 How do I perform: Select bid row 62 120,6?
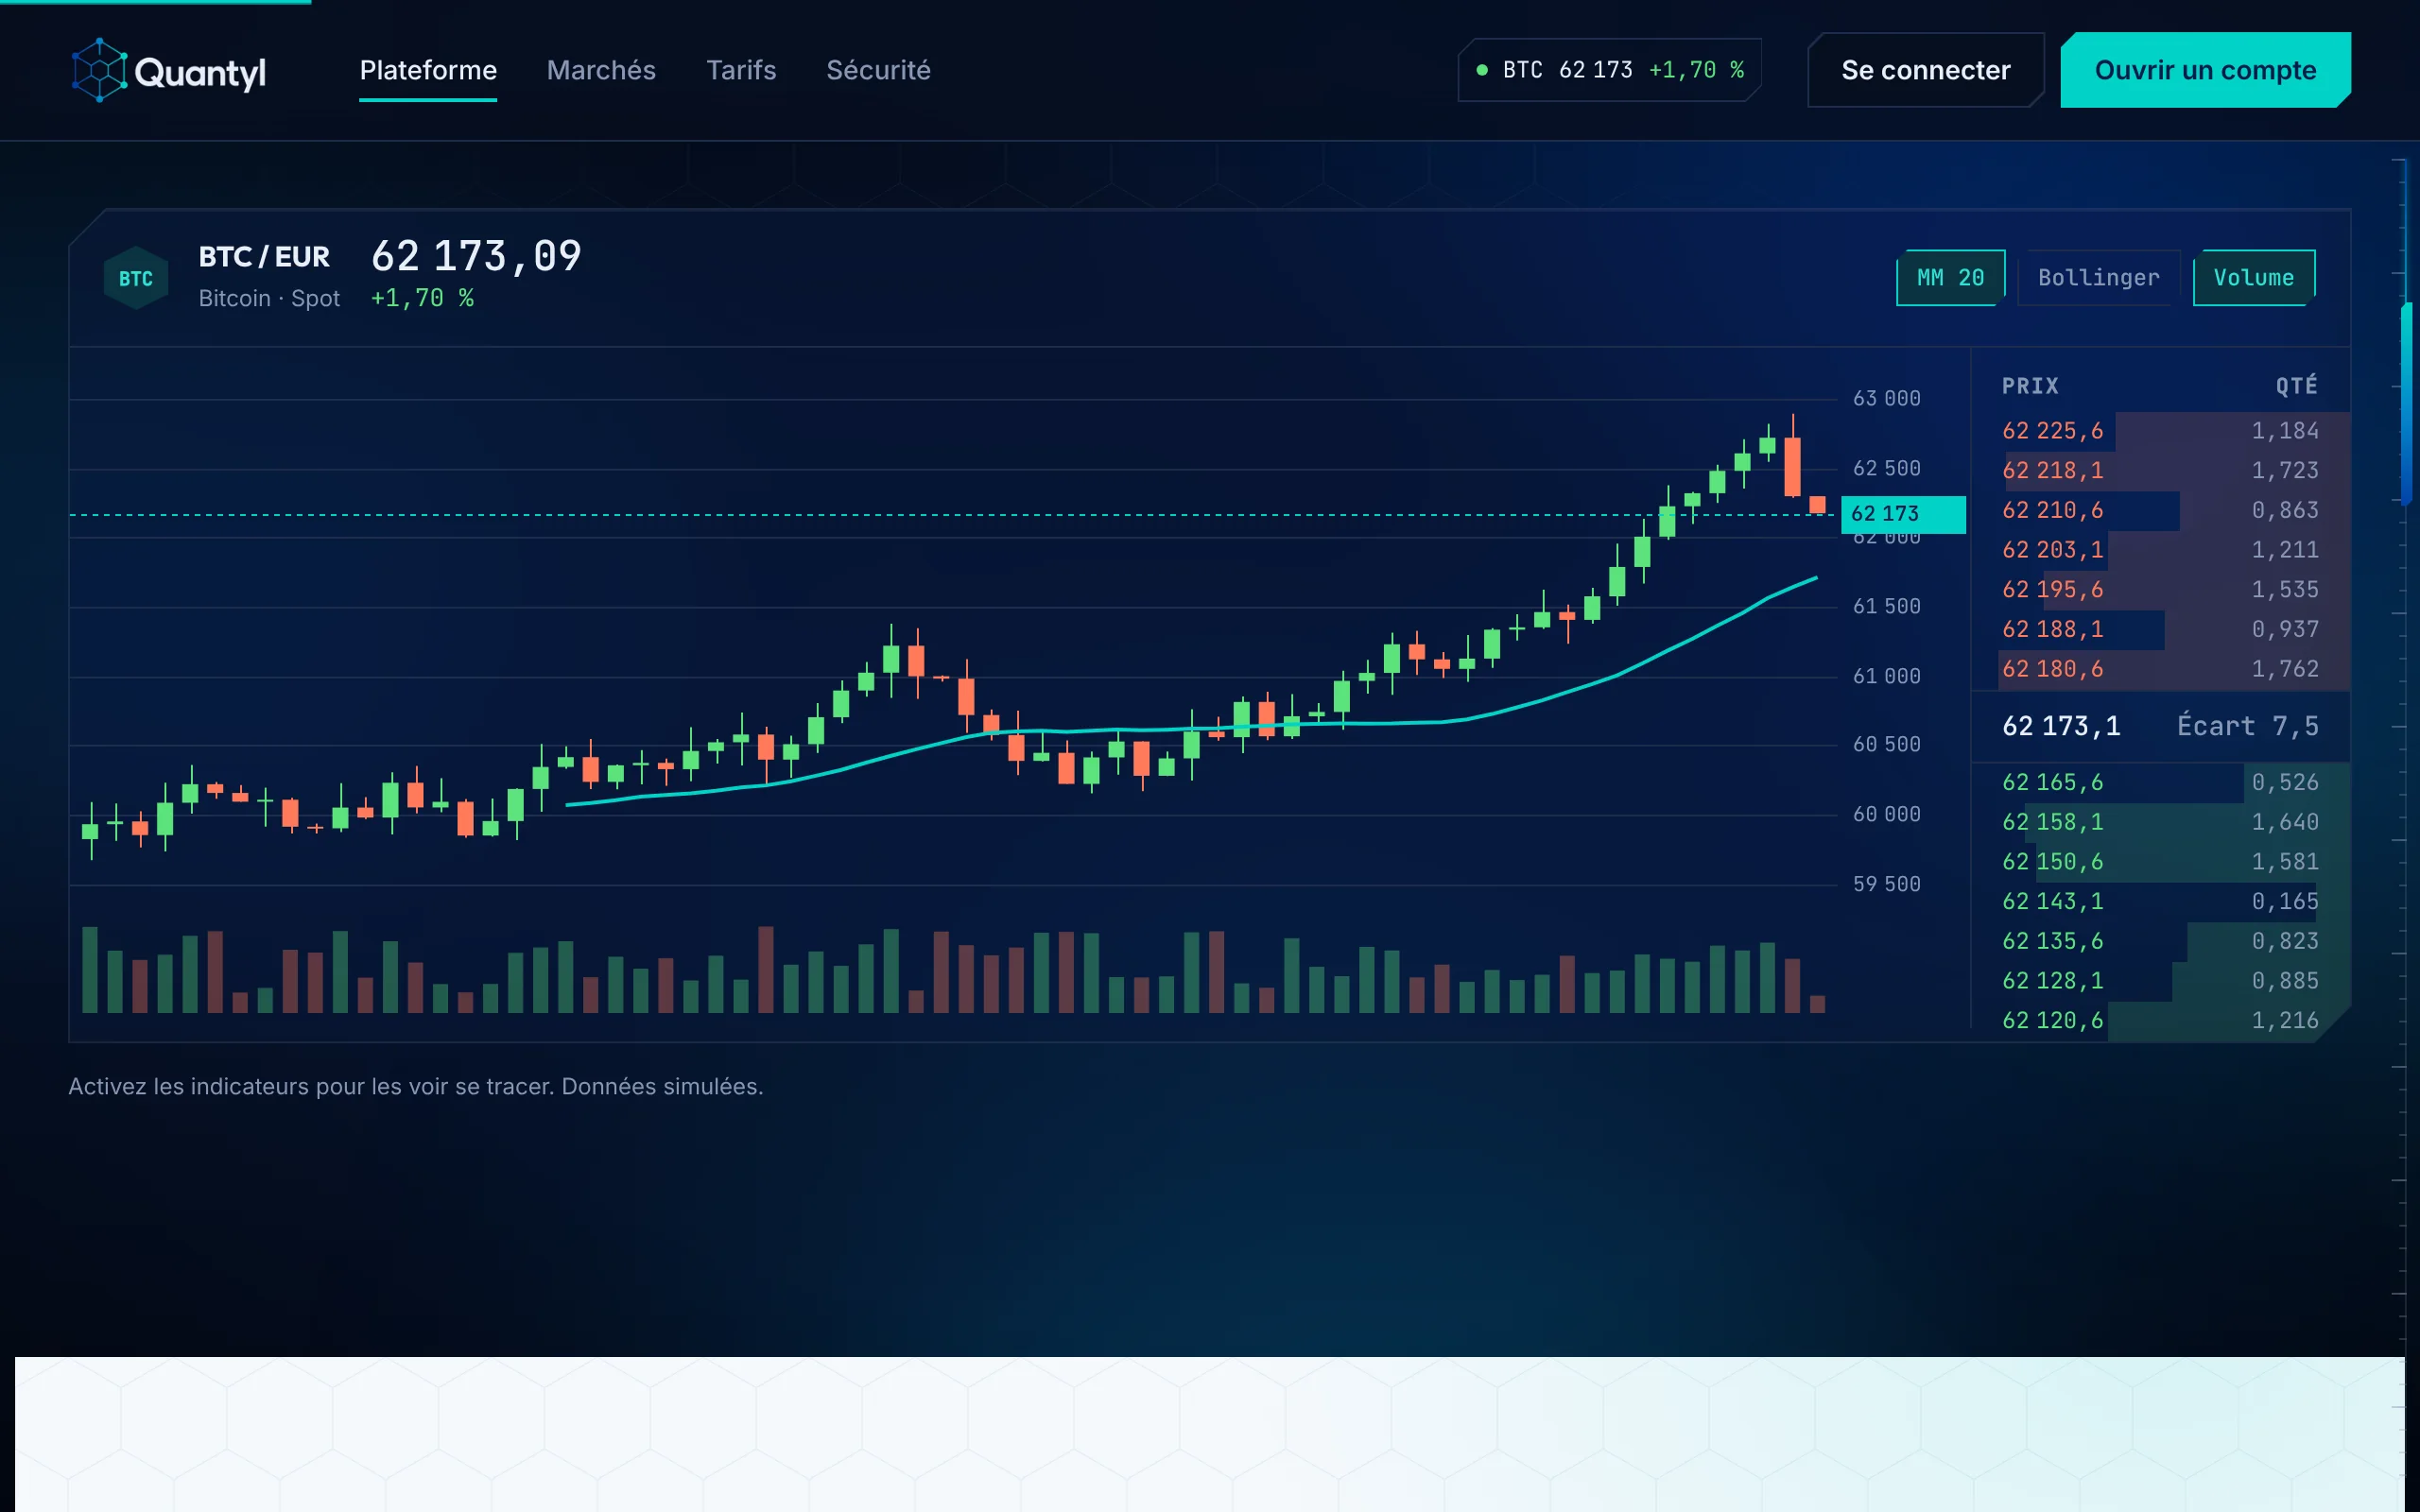(2160, 1021)
